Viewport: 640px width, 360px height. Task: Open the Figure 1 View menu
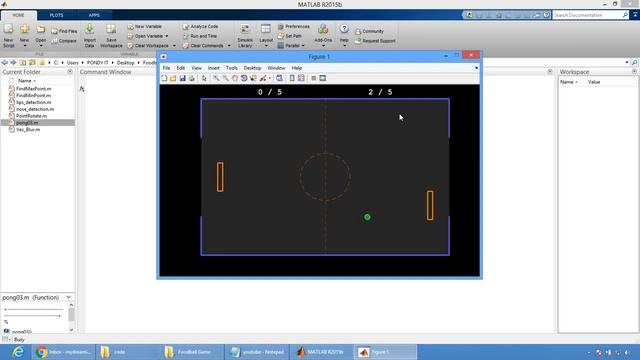coord(196,68)
